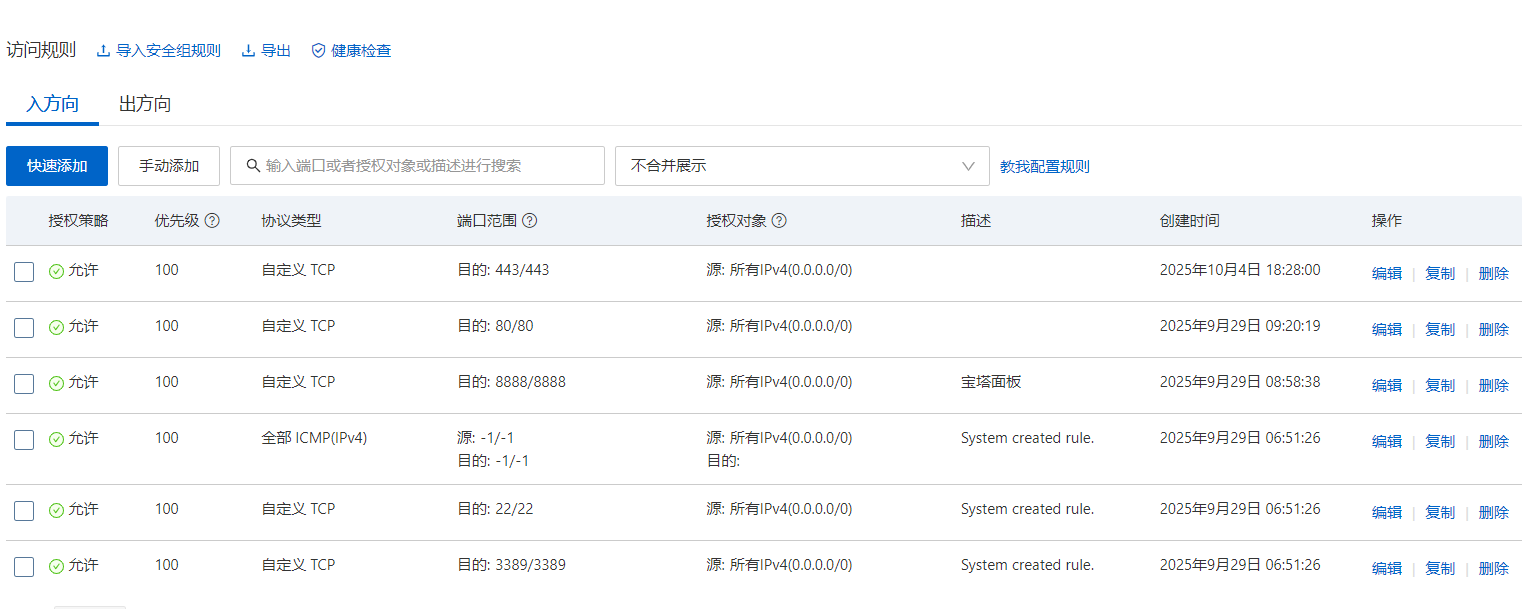1534x609 pixels.
Task: Open the 不合并展示 display dropdown
Action: point(801,166)
